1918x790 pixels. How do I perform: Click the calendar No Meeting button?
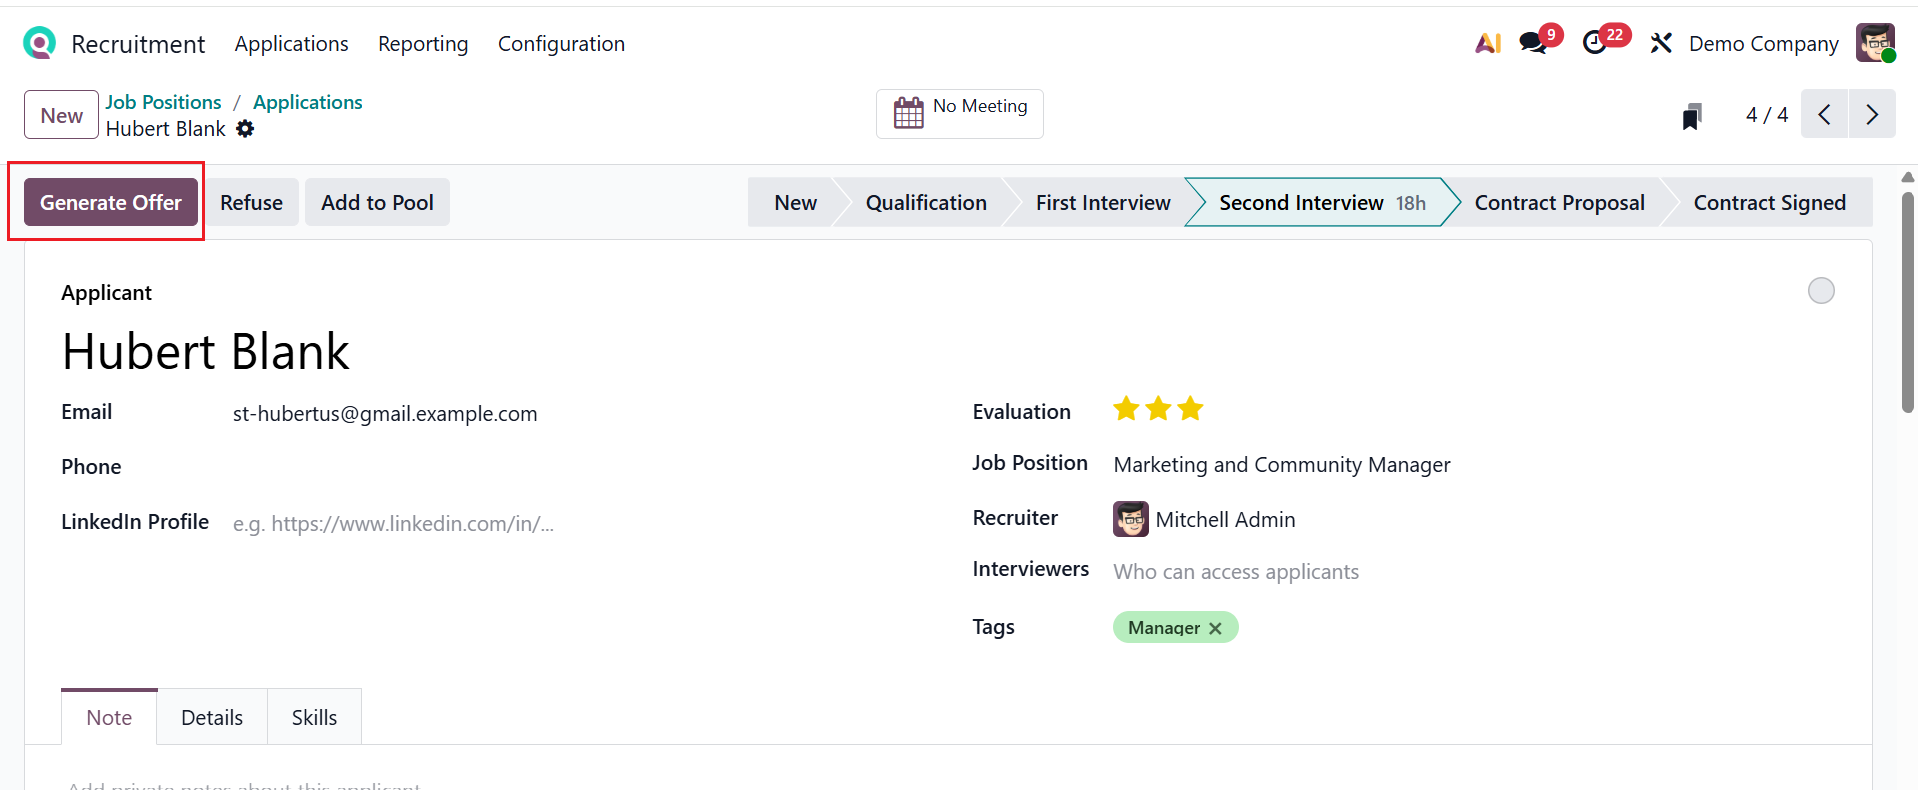[x=959, y=114]
